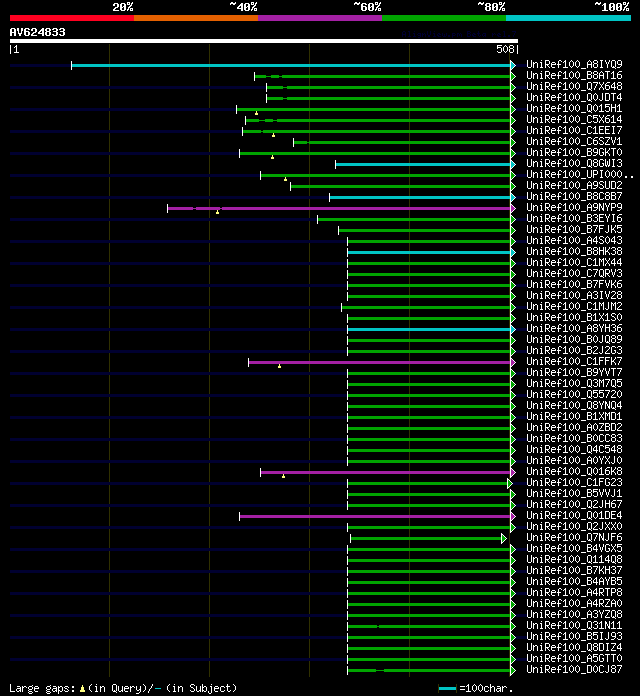Click UniRef100_Q016K8 label
Viewport: 640px width, 696px height.
[x=574, y=471]
